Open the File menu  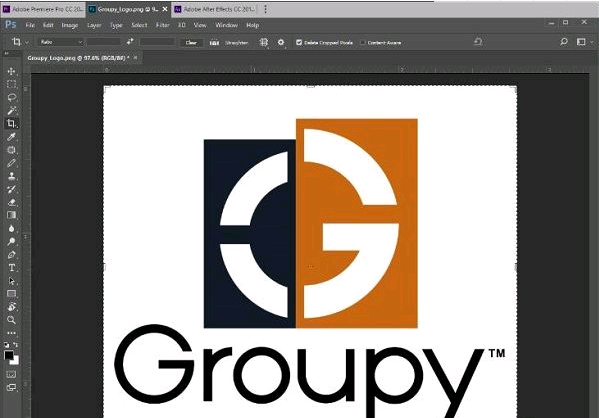(30, 25)
